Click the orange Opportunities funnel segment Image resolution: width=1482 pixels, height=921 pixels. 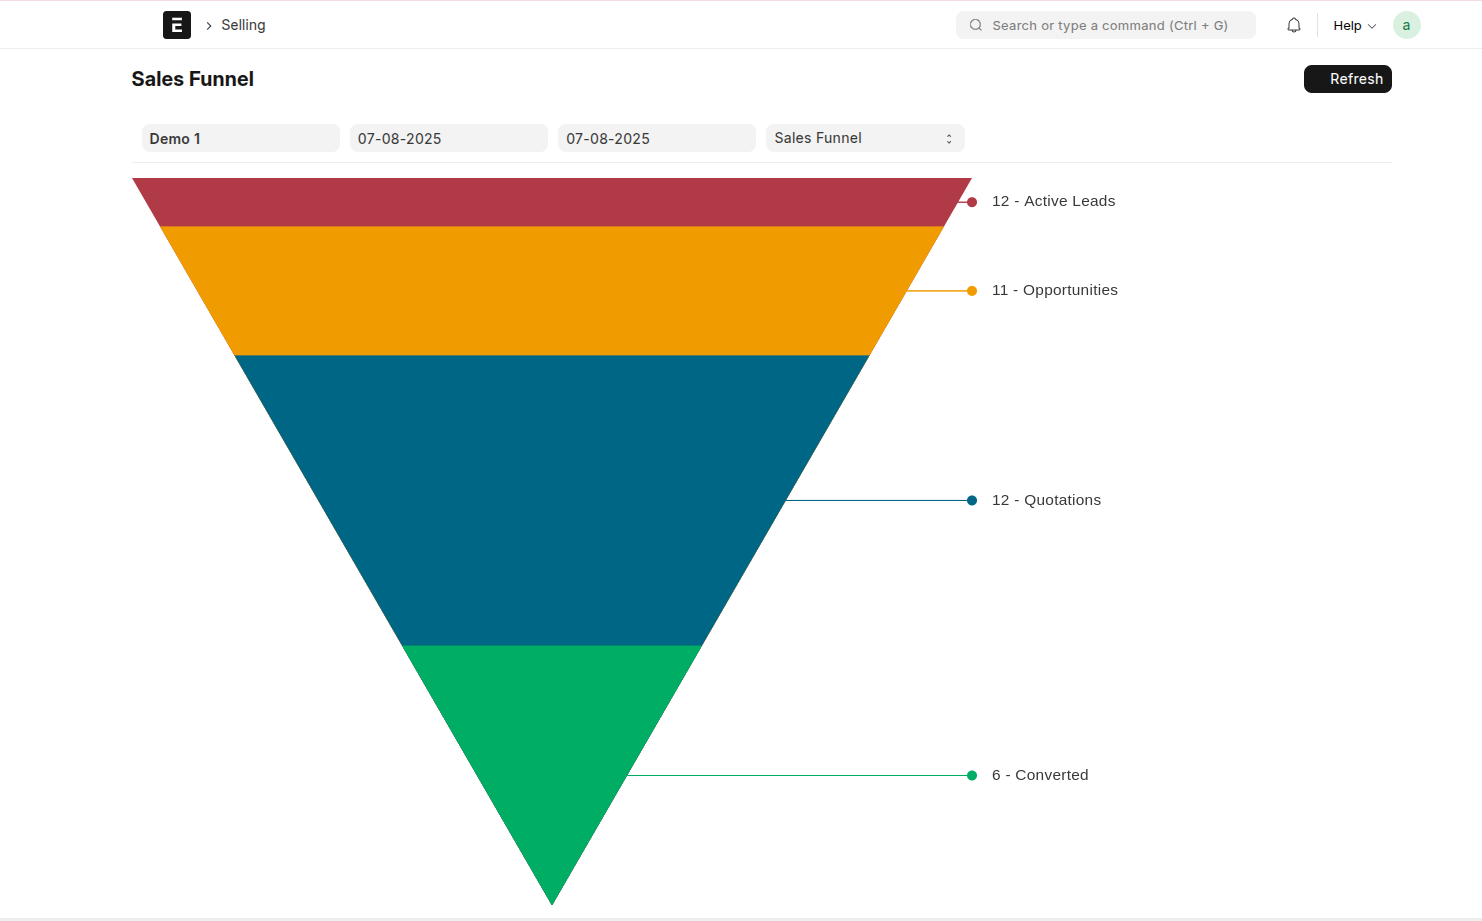551,291
